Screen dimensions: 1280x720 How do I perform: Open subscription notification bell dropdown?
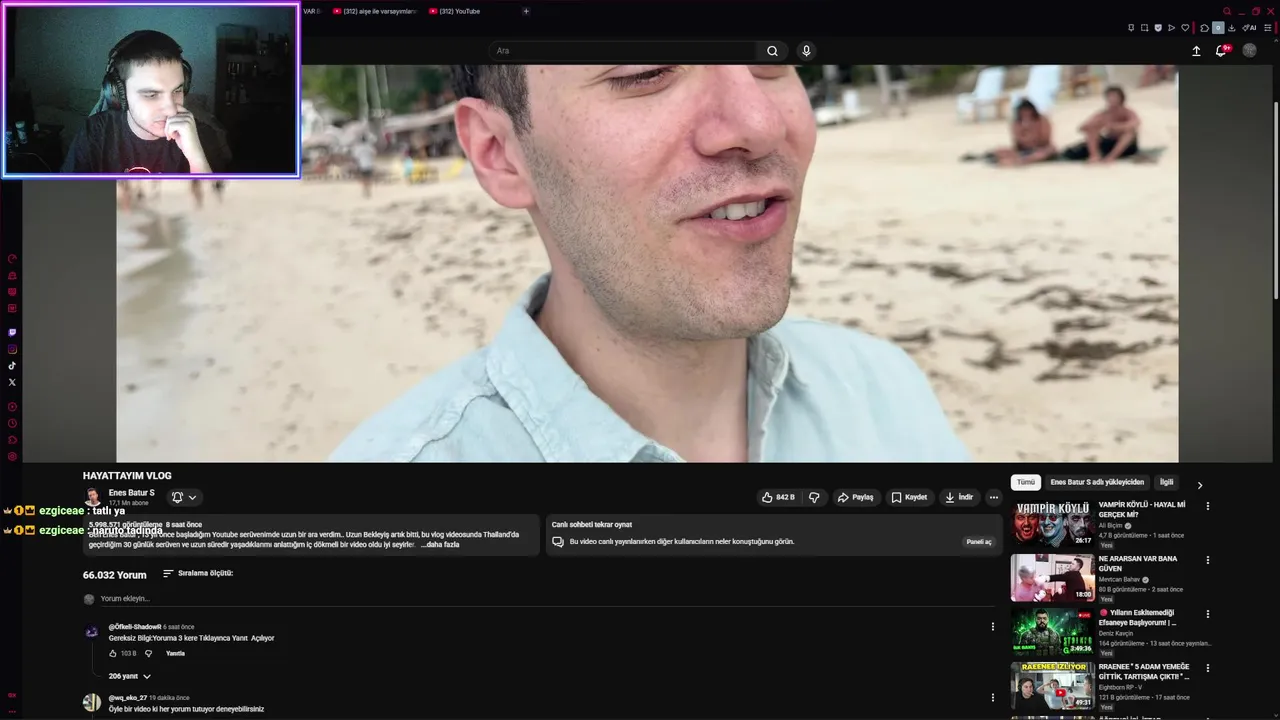click(184, 497)
